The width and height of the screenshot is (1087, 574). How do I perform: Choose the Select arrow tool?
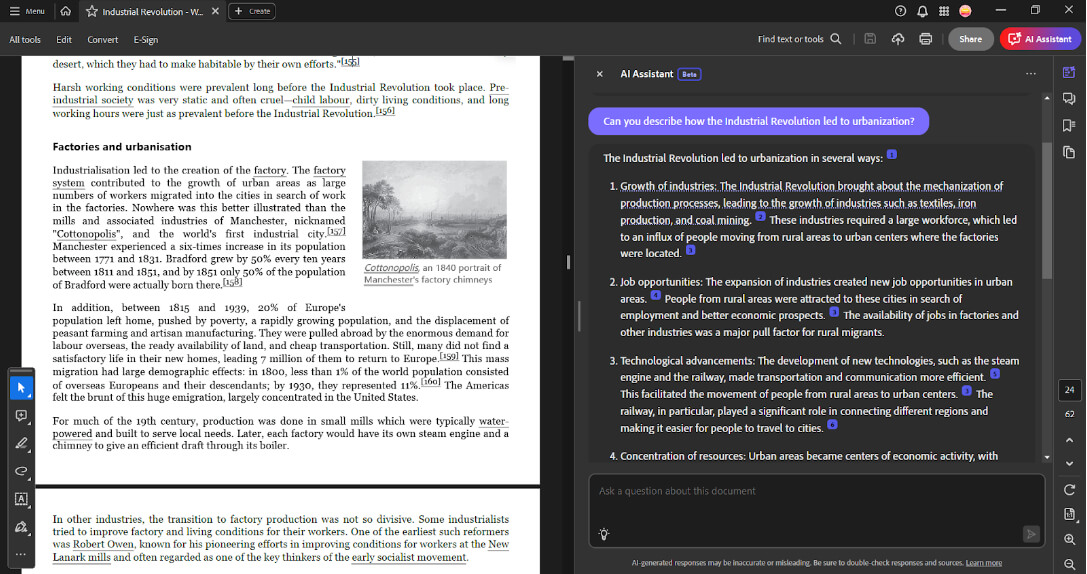21,388
